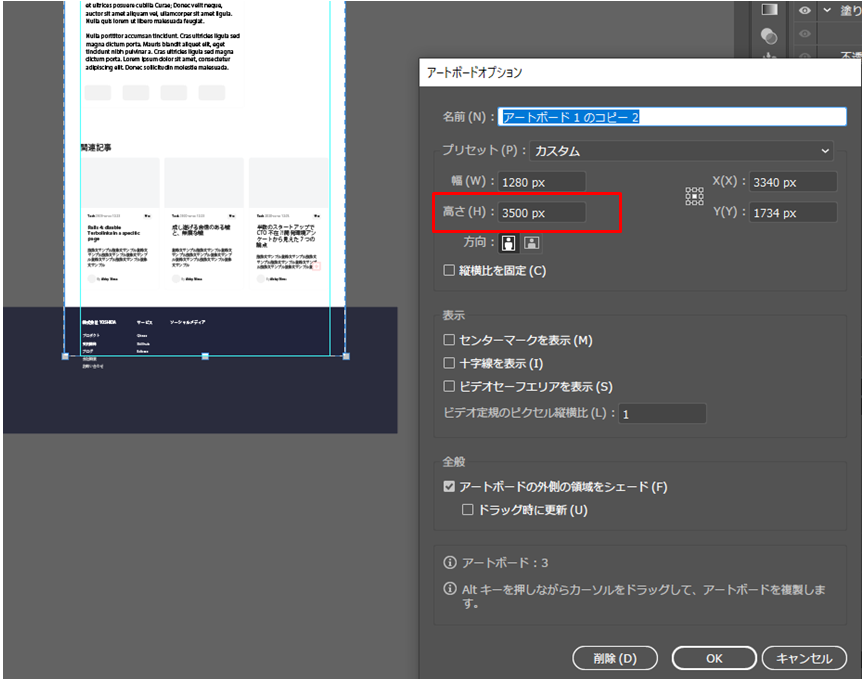Click the bottom-right artboard corner handle

click(x=346, y=357)
